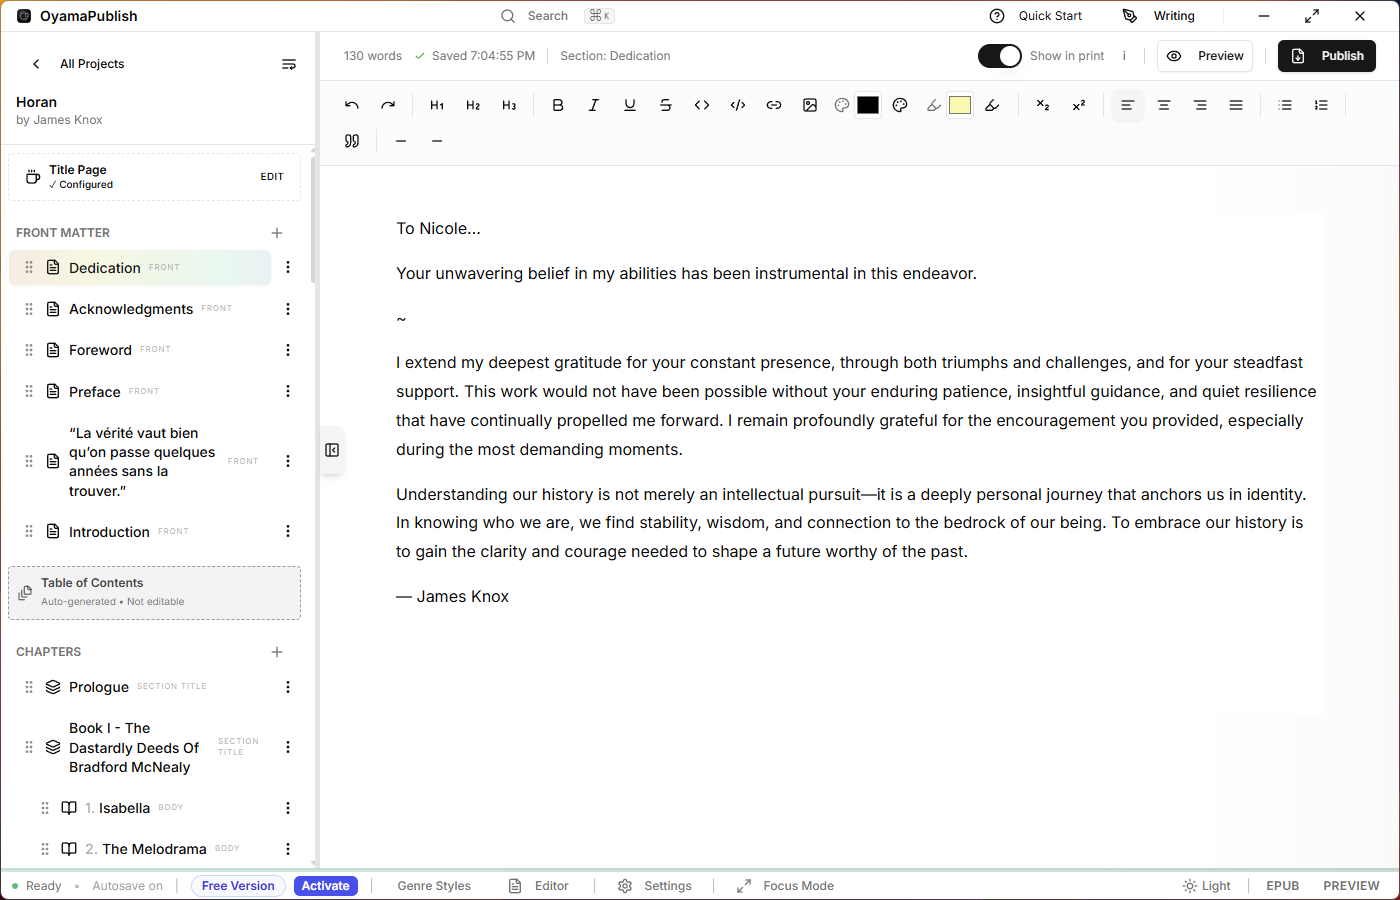Open the Dedication section options menu
1400x900 pixels.
pyautogui.click(x=288, y=267)
